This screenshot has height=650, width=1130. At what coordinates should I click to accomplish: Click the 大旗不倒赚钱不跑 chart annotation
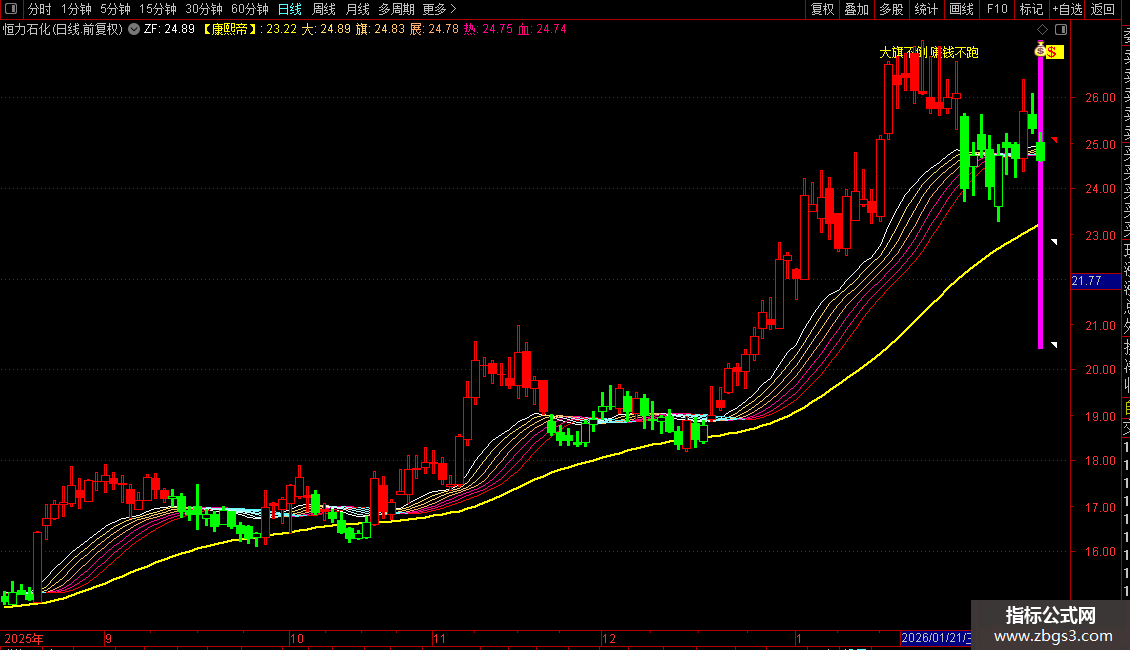click(929, 53)
